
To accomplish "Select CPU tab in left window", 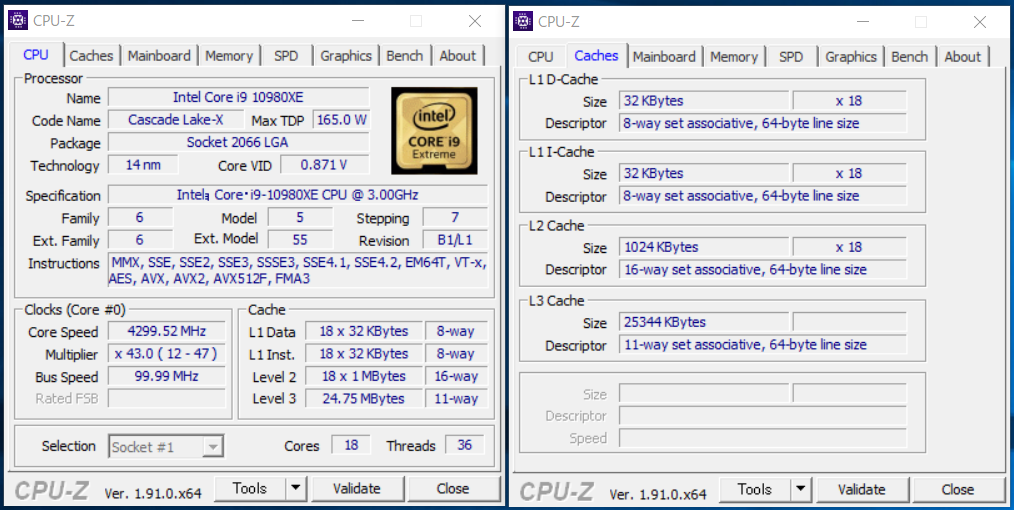I will click(x=36, y=54).
